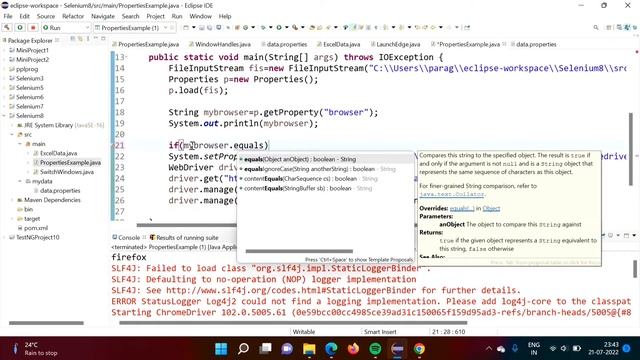Open taskbar Search icon
This screenshot has height=360, width=640.
point(243,349)
